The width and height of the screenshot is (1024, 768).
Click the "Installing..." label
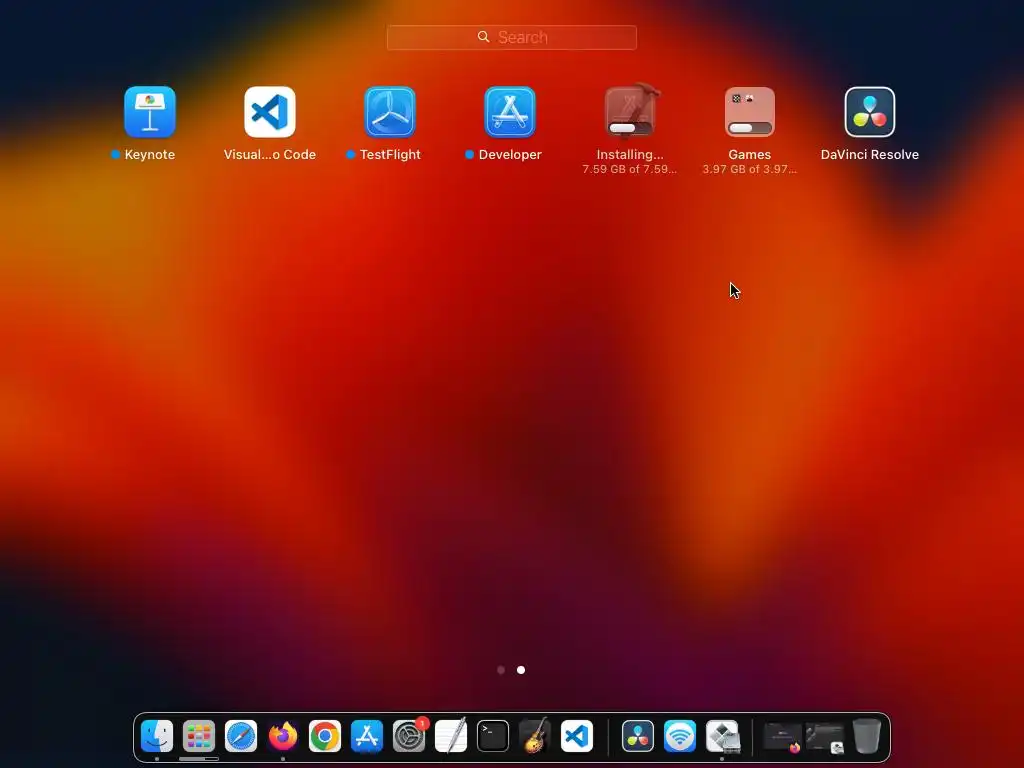(630, 155)
